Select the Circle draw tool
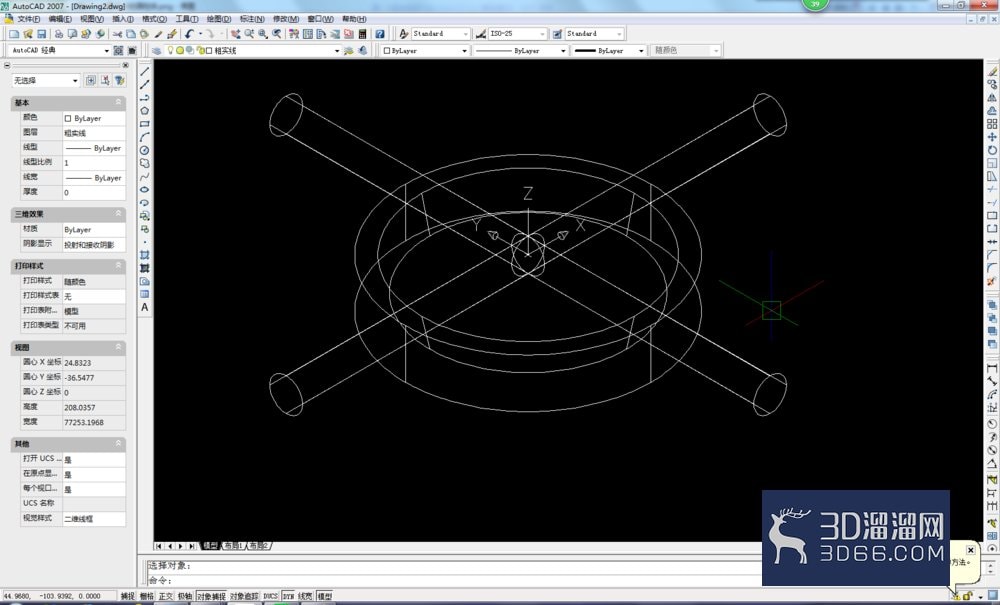Image resolution: width=1000 pixels, height=605 pixels. (x=145, y=150)
